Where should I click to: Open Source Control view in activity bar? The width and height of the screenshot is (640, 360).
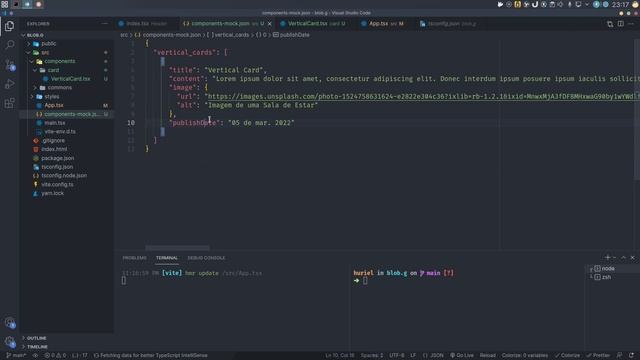point(9,65)
